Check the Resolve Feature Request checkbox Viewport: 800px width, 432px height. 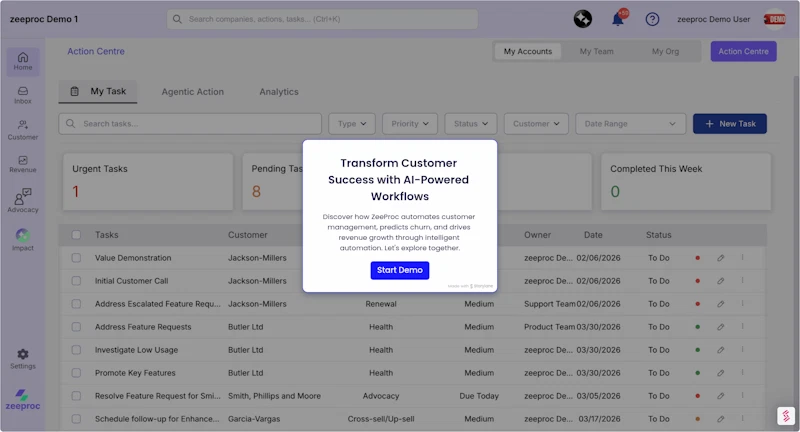(x=76, y=396)
